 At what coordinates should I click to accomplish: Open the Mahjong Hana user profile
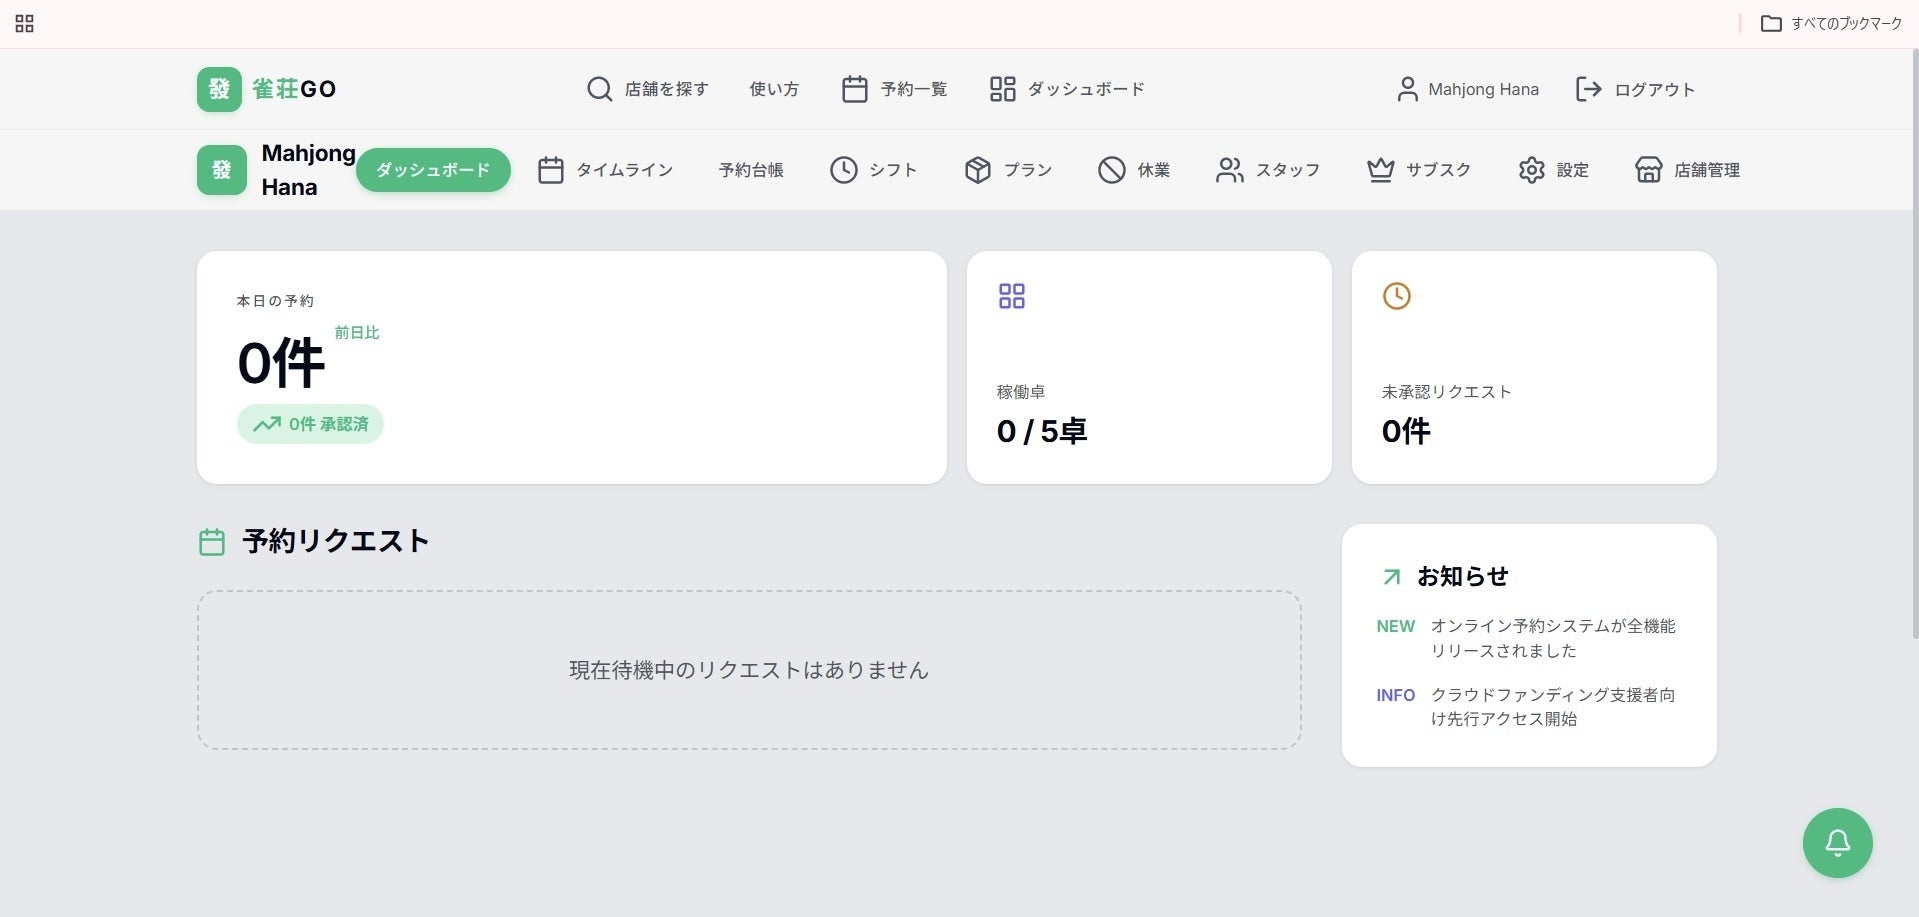[1467, 89]
